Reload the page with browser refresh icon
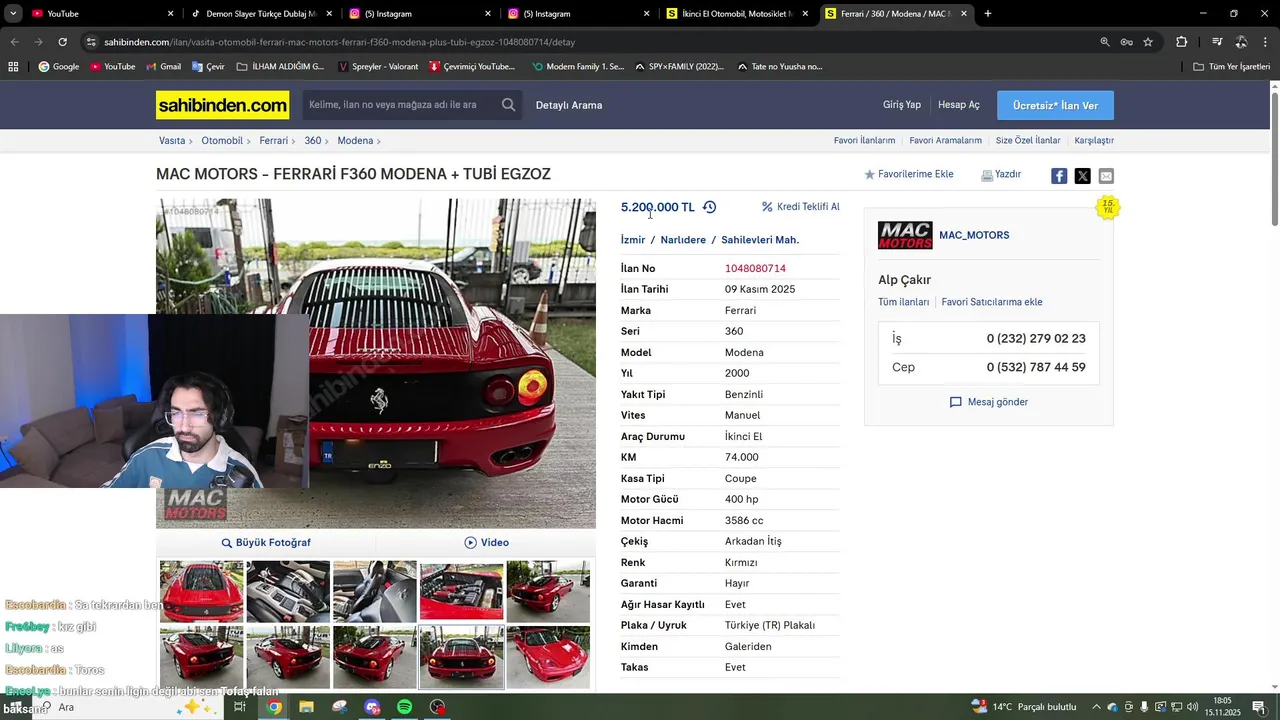Image resolution: width=1280 pixels, height=720 pixels. point(62,42)
